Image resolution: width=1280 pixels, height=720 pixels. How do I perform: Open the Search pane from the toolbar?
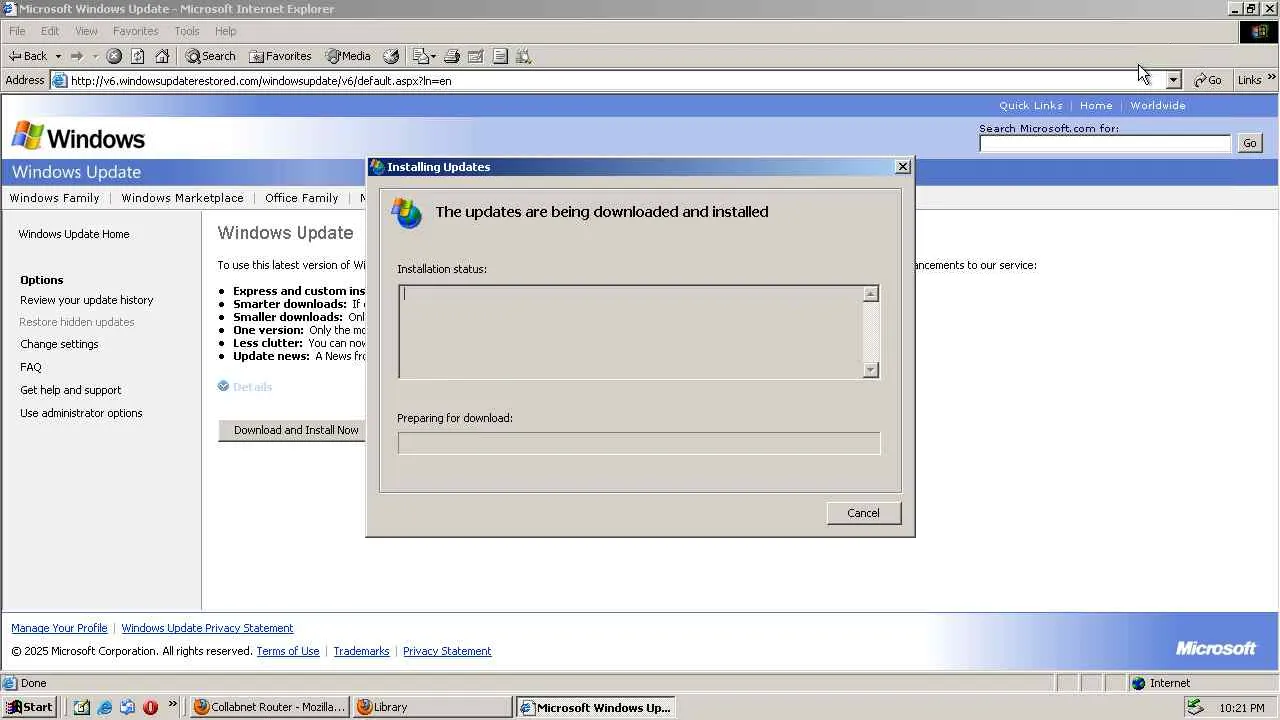coord(210,56)
